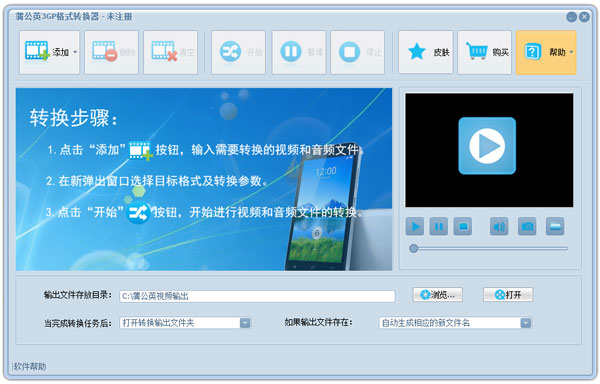Expand the 帮助 button's dropdown arrow

571,52
